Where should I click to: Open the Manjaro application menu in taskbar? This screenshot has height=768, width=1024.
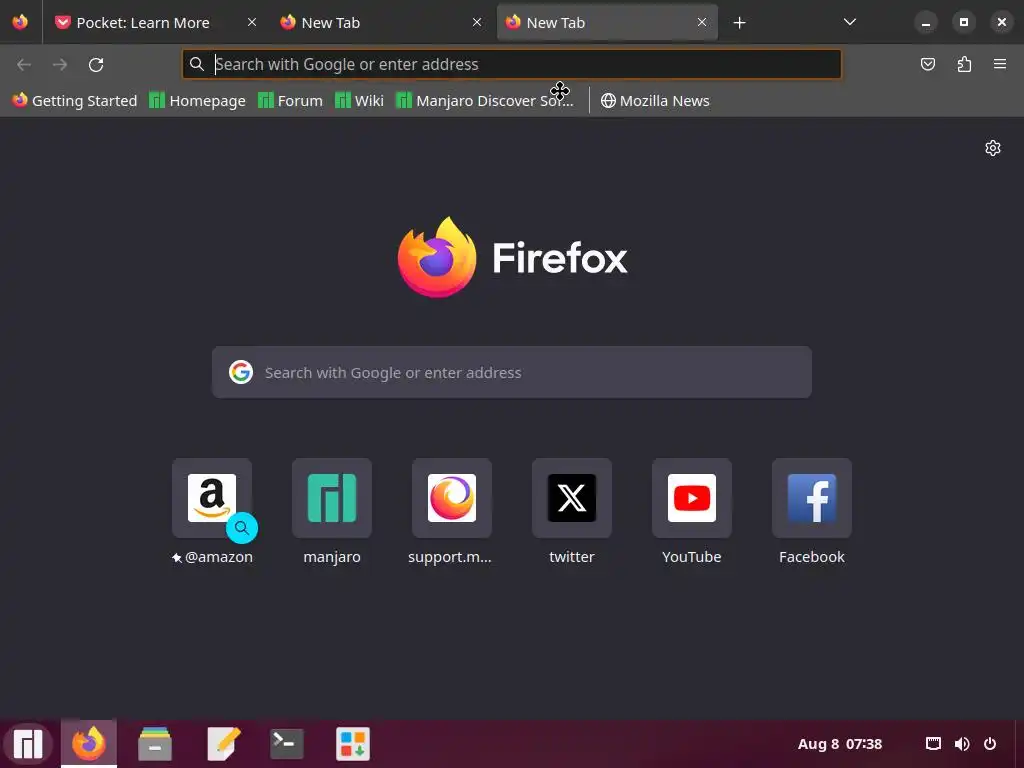point(28,744)
